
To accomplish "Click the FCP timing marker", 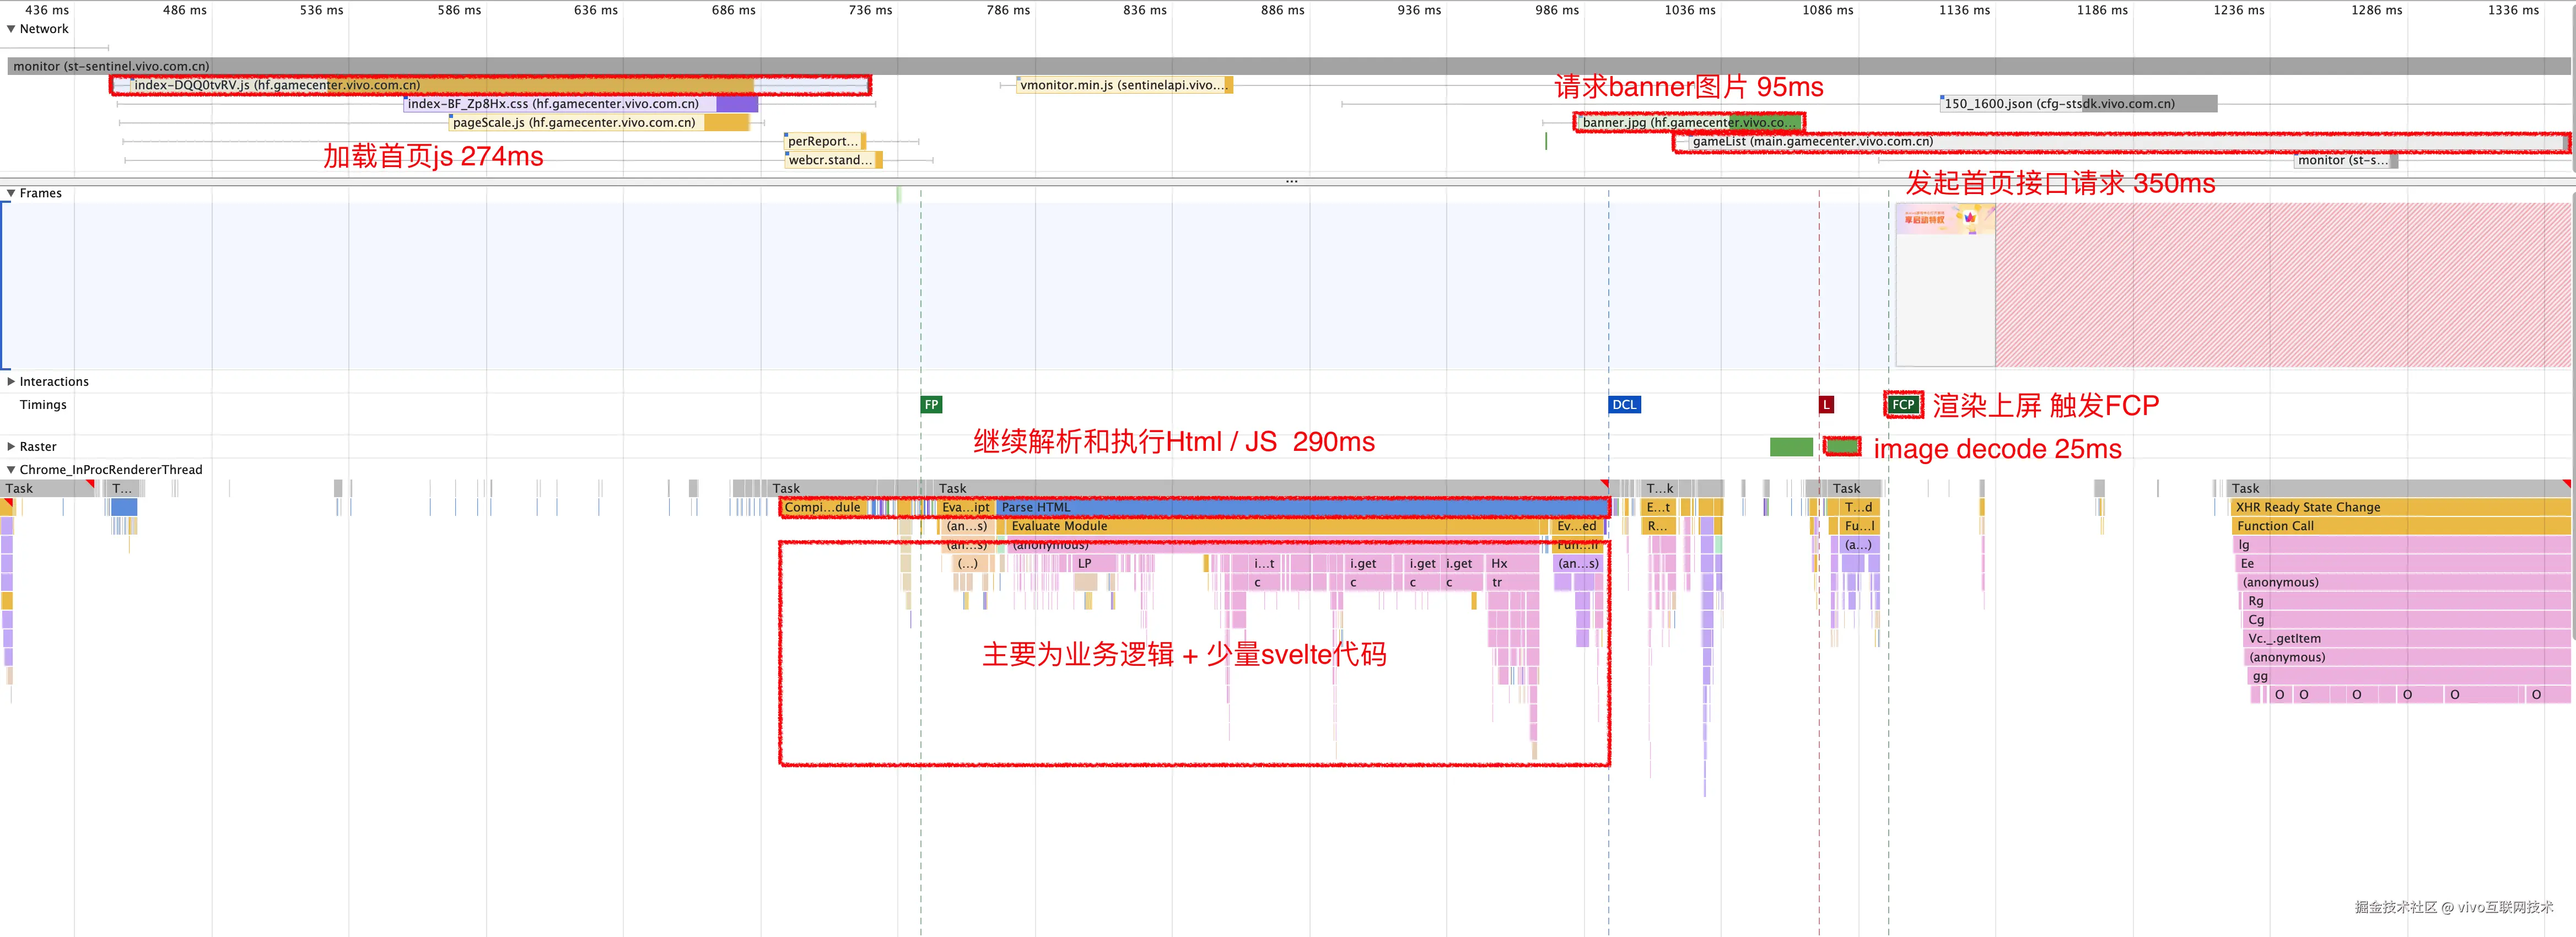I will click(x=1903, y=404).
